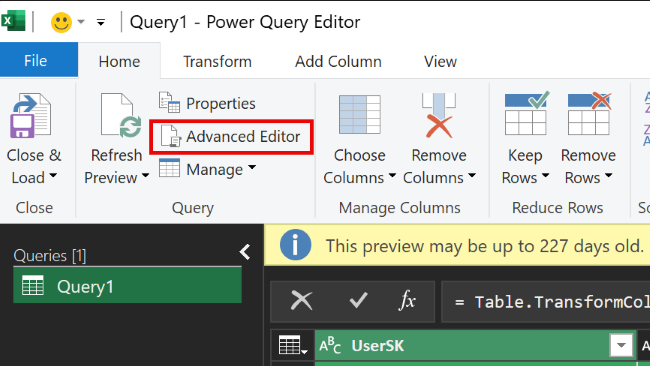Click the fx add step icon
Screen dimensions: 650x366
[407, 301]
